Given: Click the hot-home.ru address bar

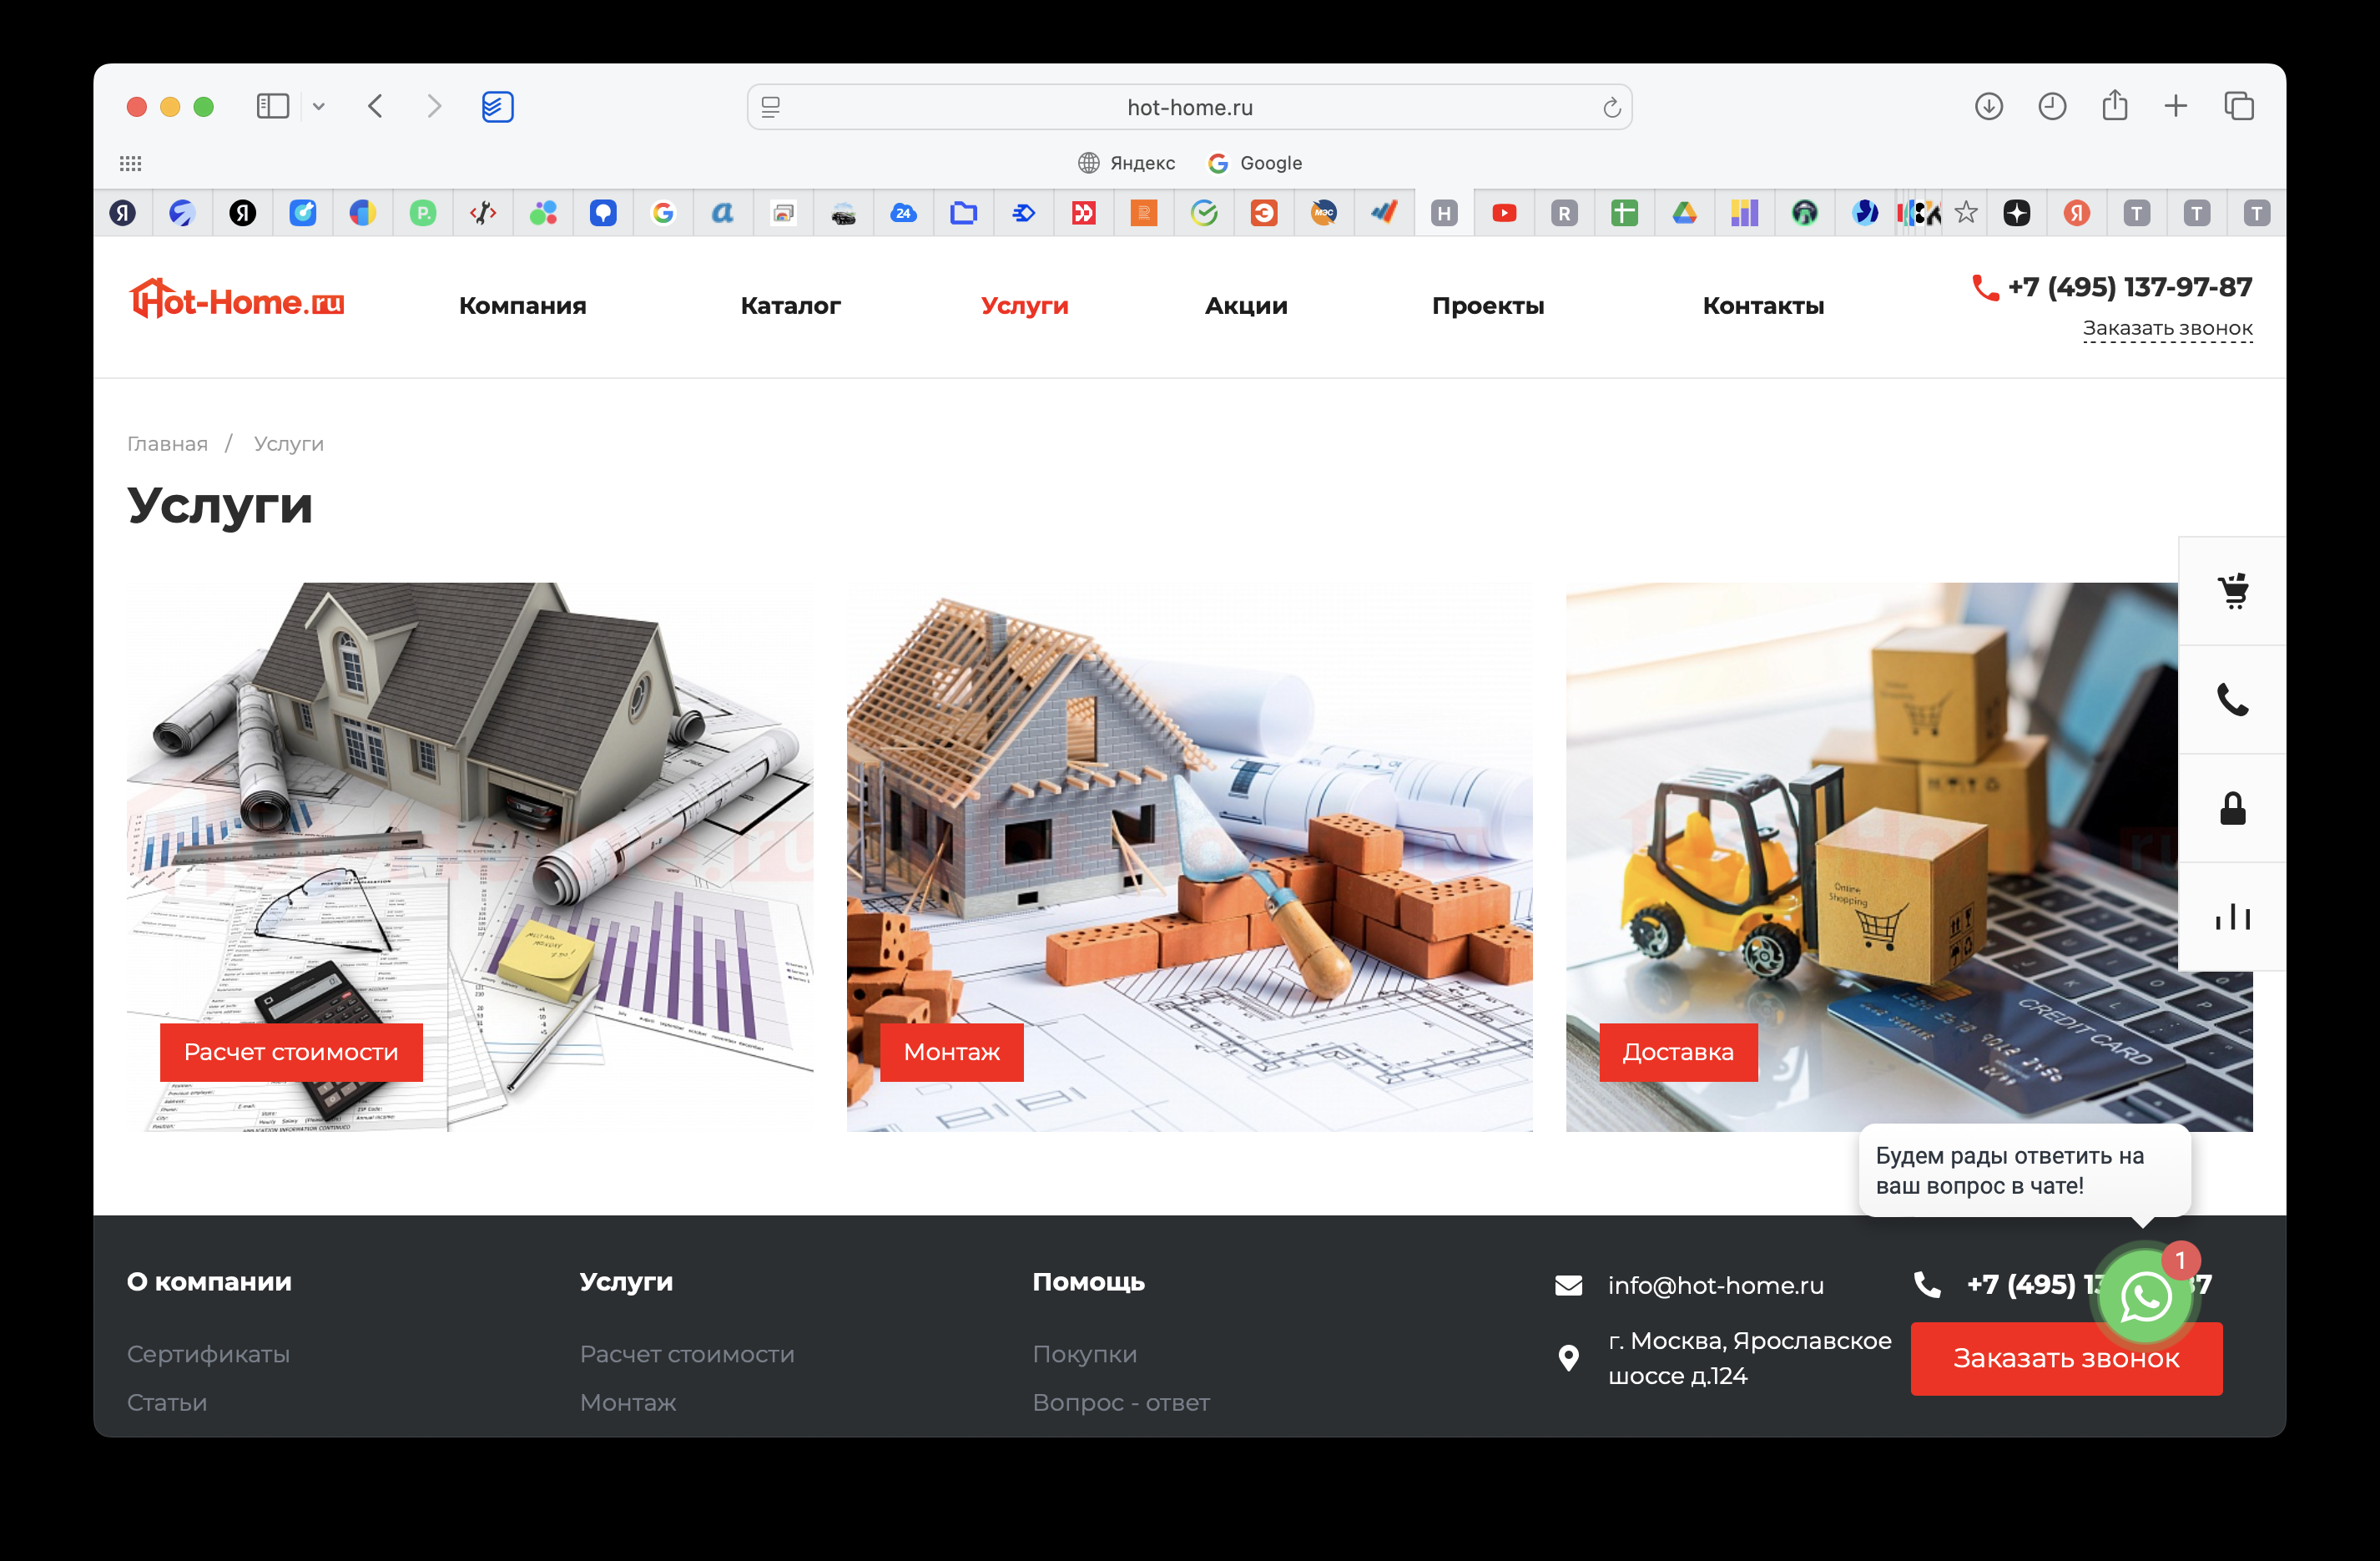Looking at the screenshot, I should click(x=1189, y=107).
